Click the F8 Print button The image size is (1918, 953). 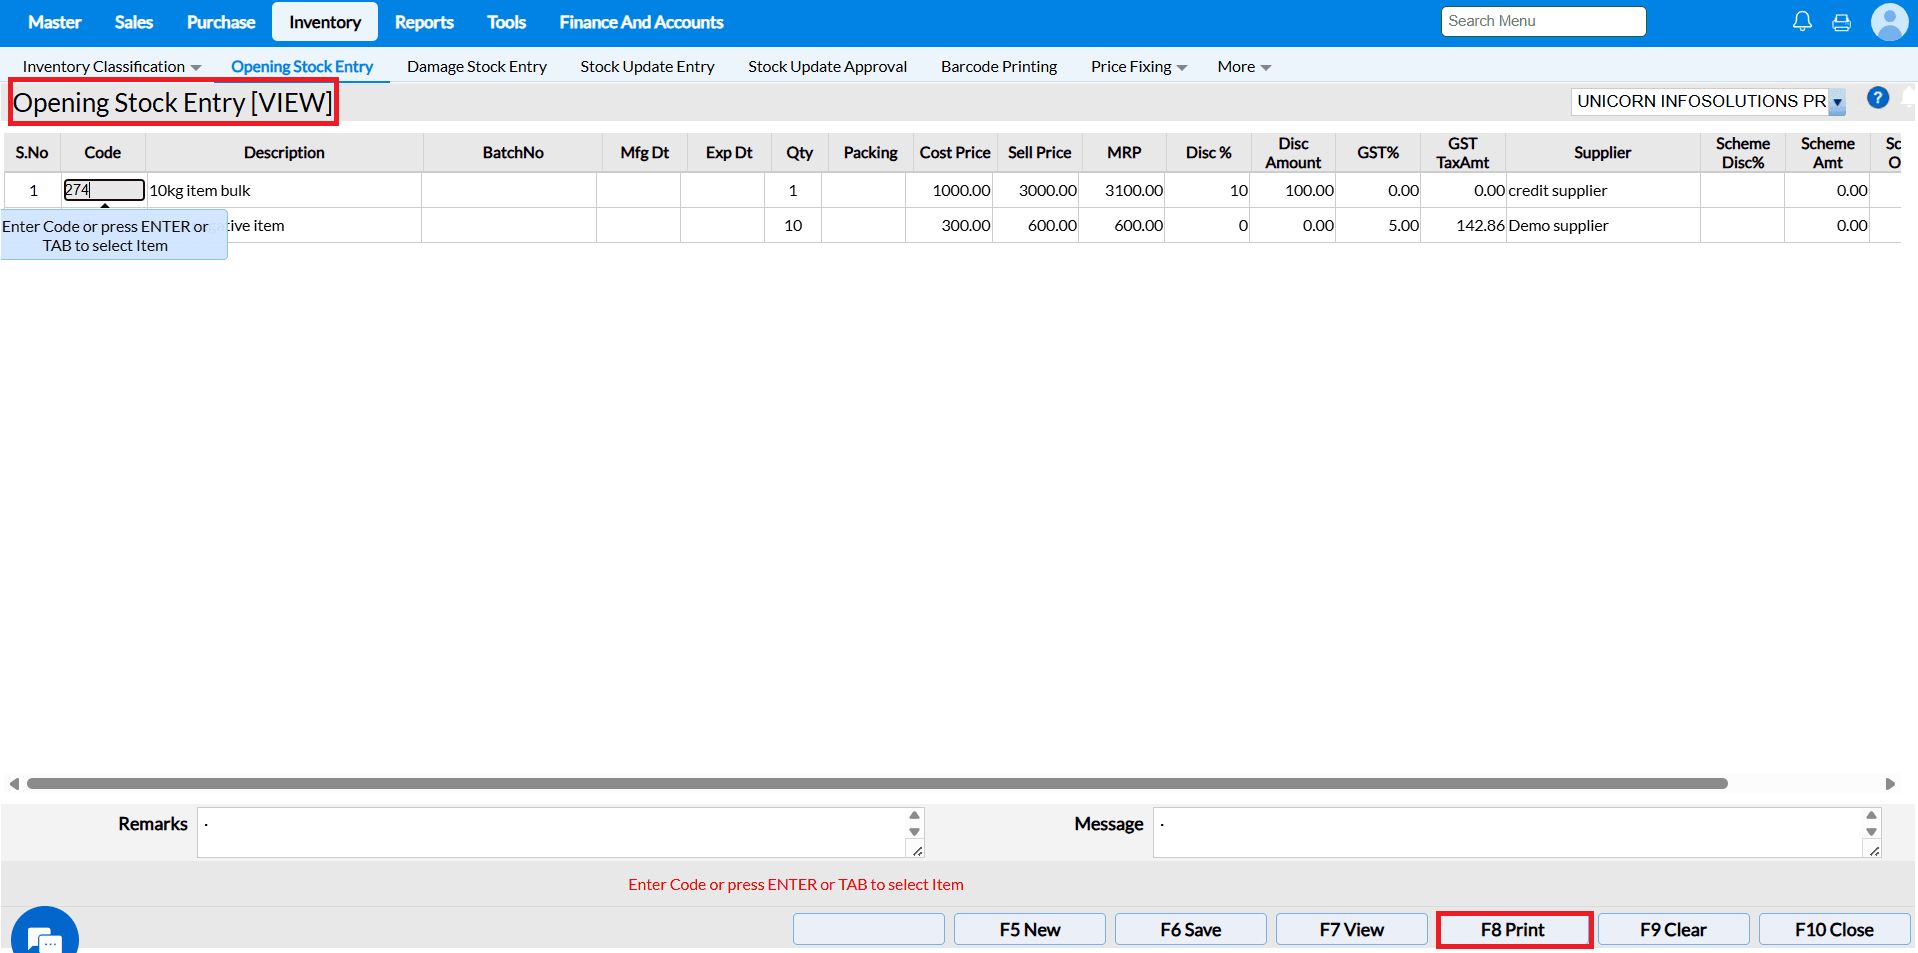1513,929
